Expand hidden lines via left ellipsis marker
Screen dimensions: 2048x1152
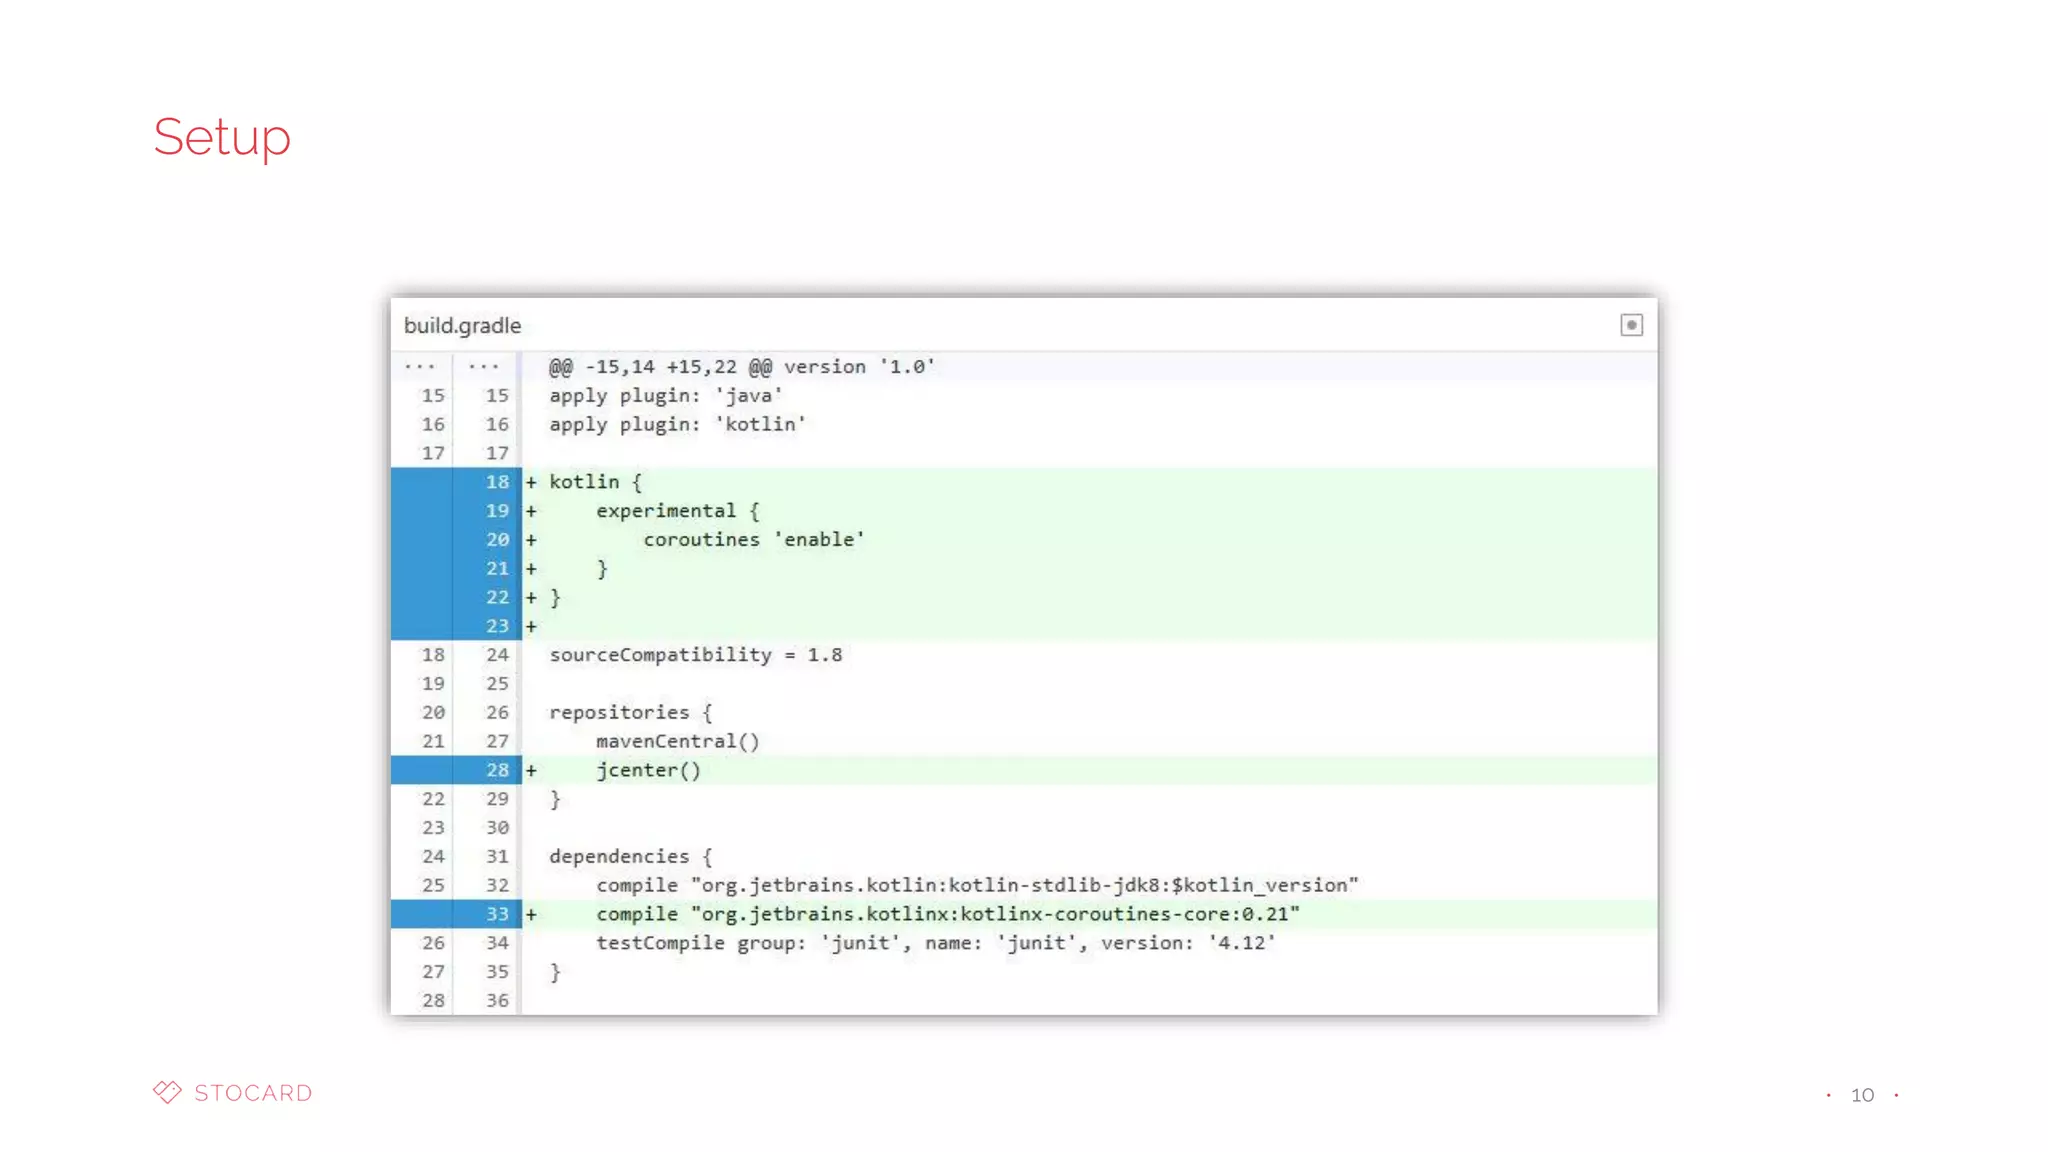pos(420,367)
